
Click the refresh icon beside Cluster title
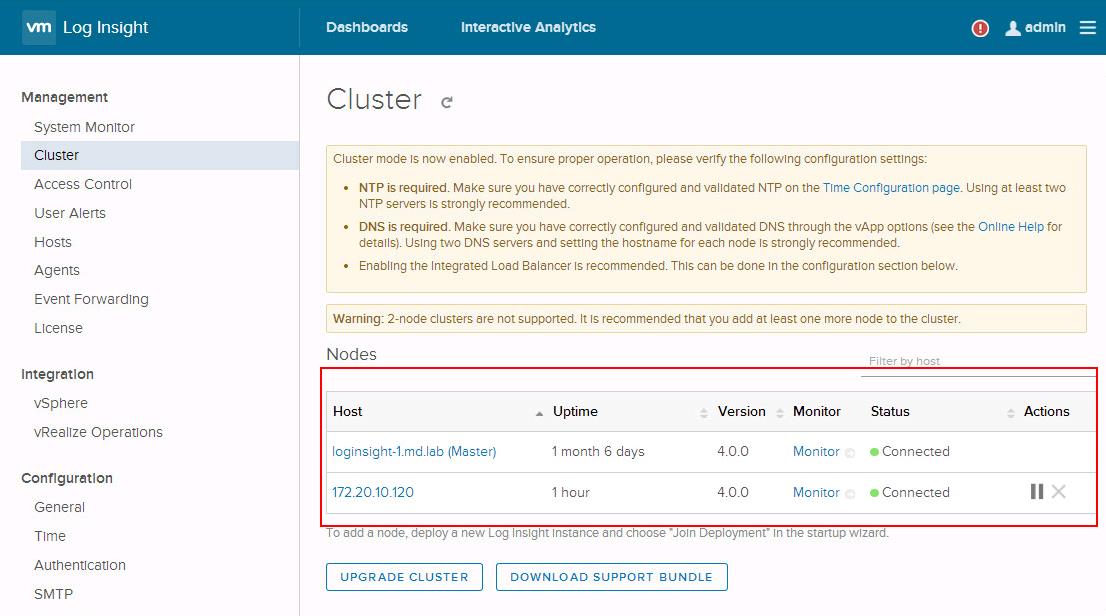point(447,102)
